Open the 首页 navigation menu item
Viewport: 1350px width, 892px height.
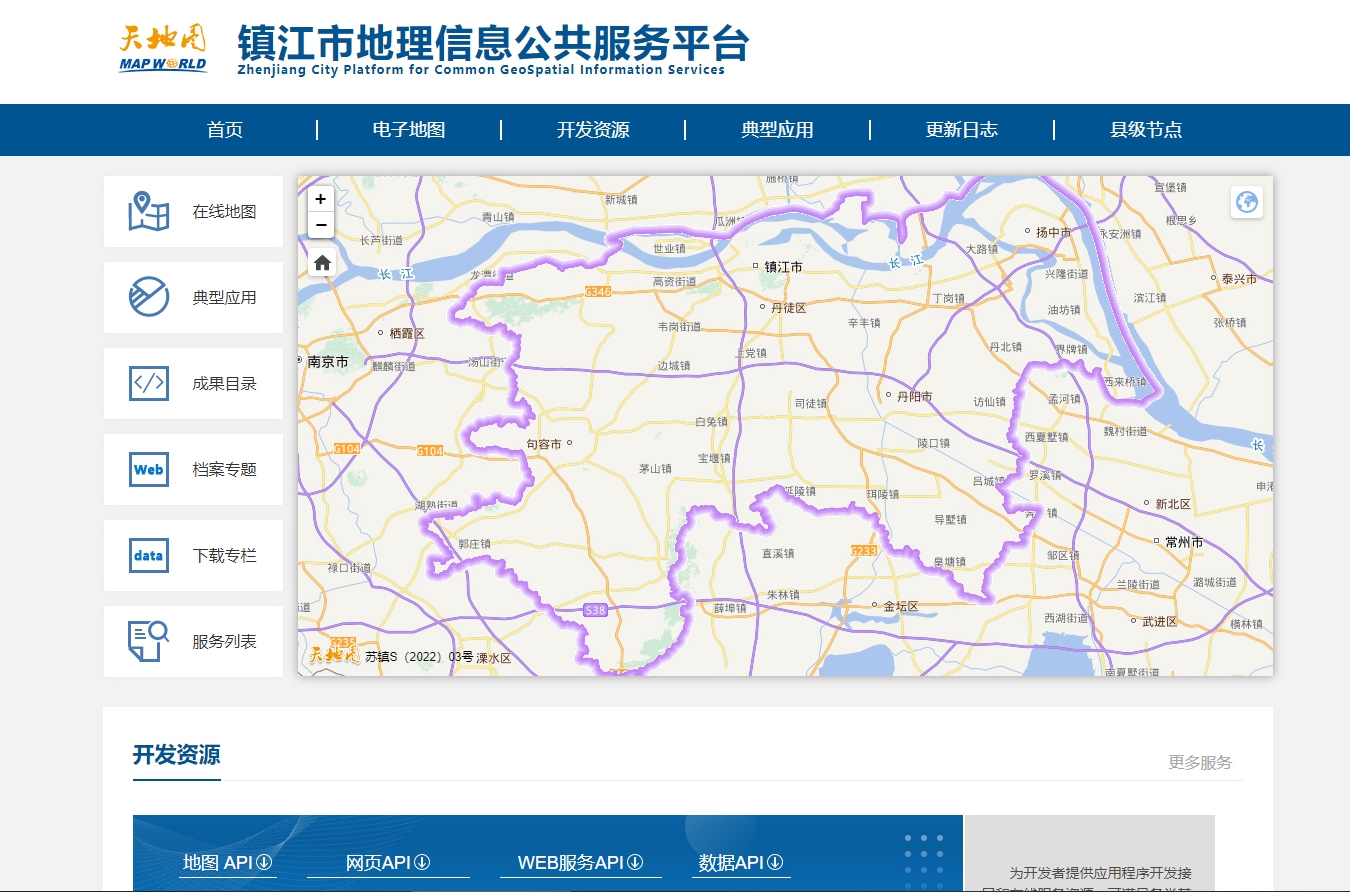point(225,130)
